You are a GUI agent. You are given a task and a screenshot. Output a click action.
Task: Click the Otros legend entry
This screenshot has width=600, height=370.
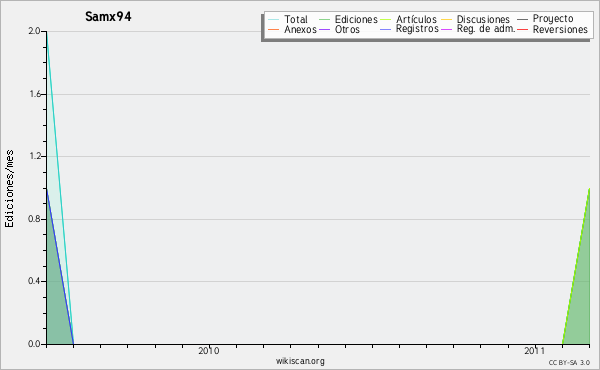pos(347,29)
